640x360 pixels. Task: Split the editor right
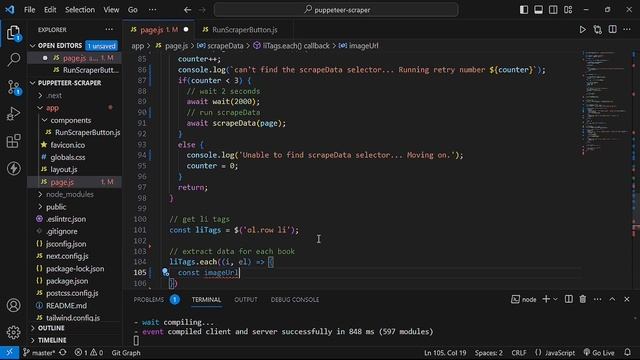pos(613,29)
